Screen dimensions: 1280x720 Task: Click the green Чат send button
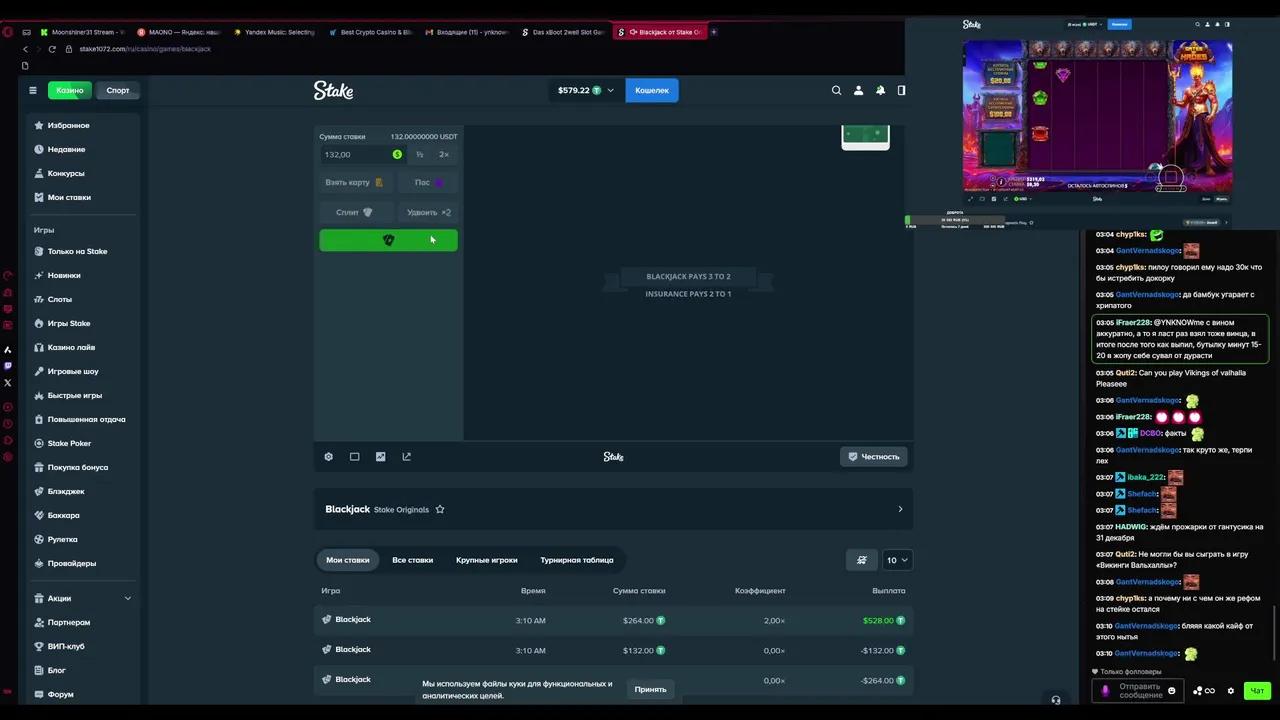point(1257,691)
